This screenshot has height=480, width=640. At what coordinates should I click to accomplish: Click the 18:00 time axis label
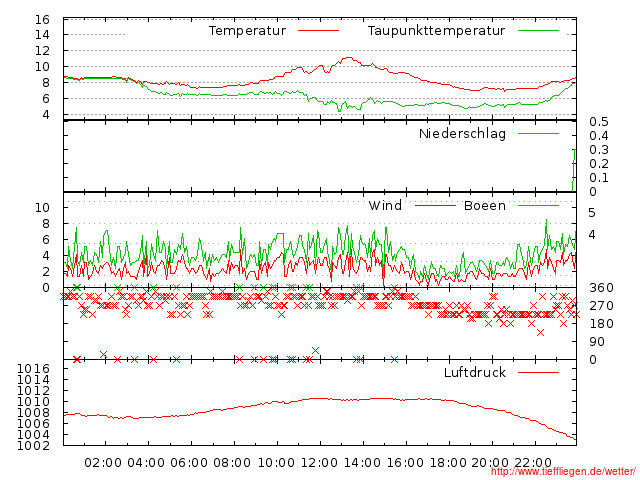click(x=448, y=463)
